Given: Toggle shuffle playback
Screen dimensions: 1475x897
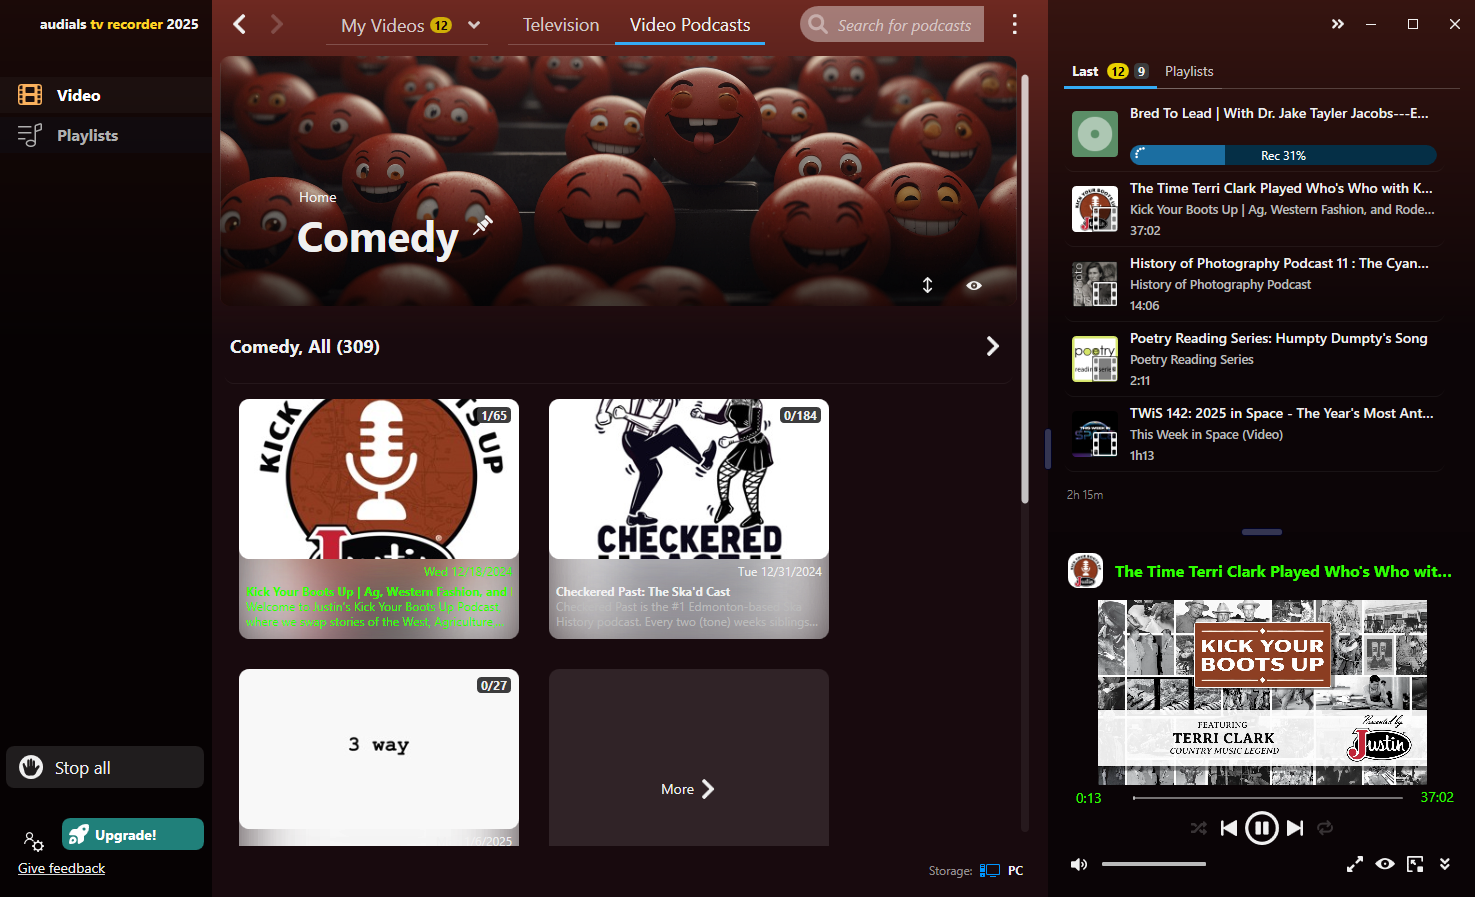Looking at the screenshot, I should [1198, 828].
